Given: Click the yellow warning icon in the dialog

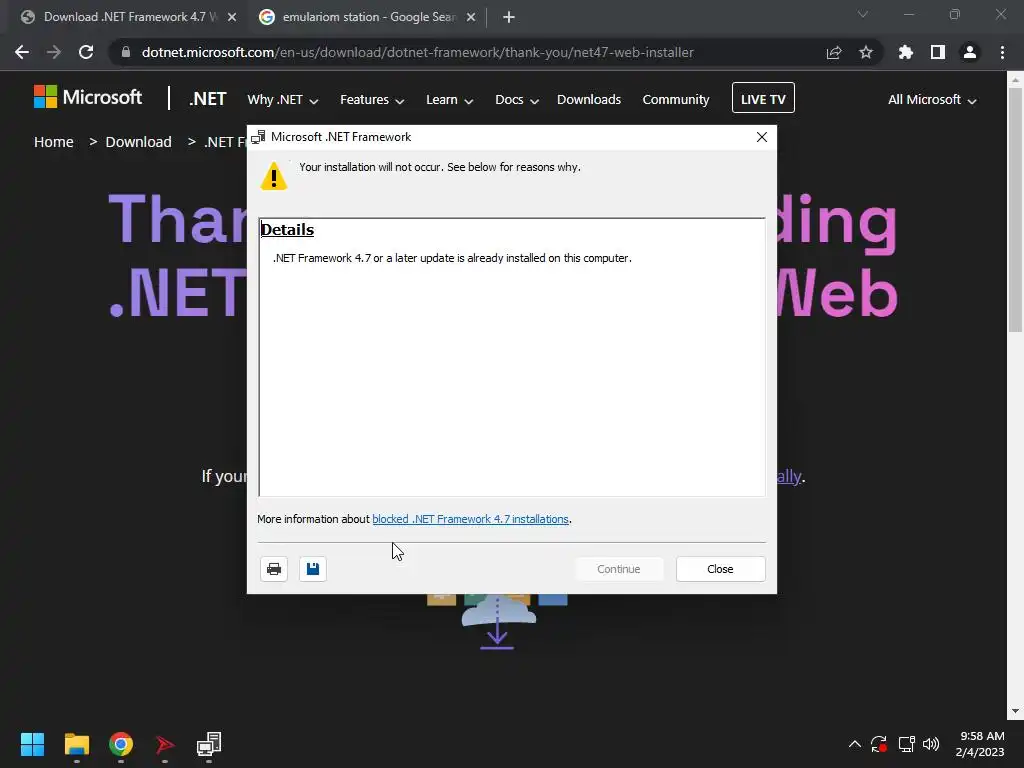Looking at the screenshot, I should click(274, 176).
